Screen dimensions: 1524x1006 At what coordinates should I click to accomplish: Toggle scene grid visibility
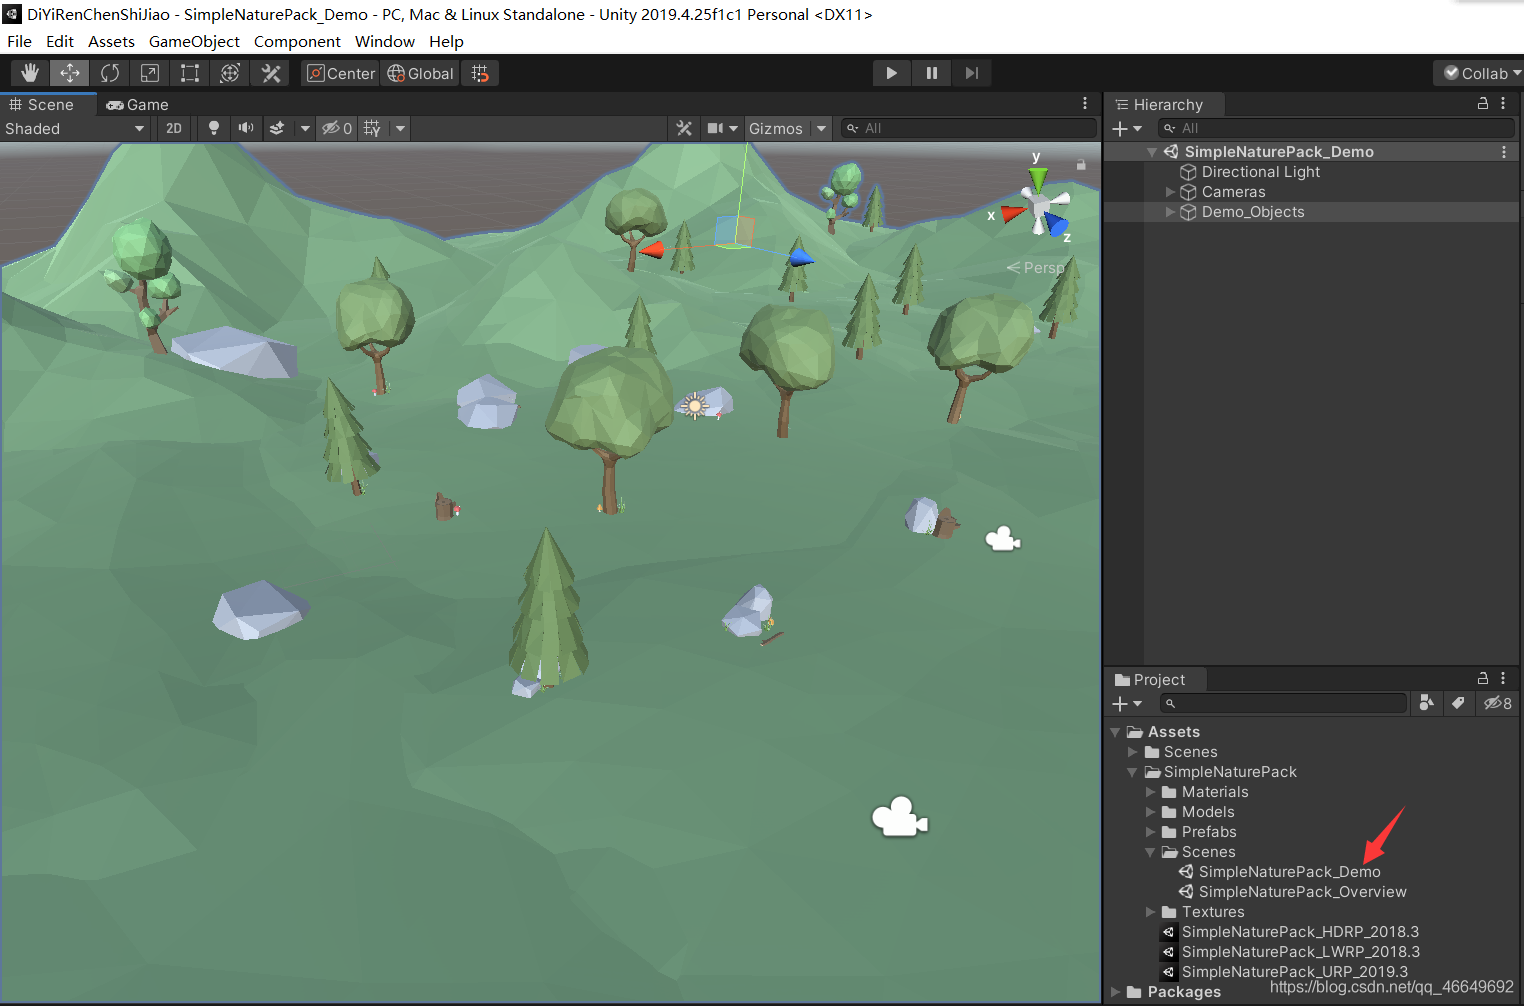pyautogui.click(x=372, y=128)
